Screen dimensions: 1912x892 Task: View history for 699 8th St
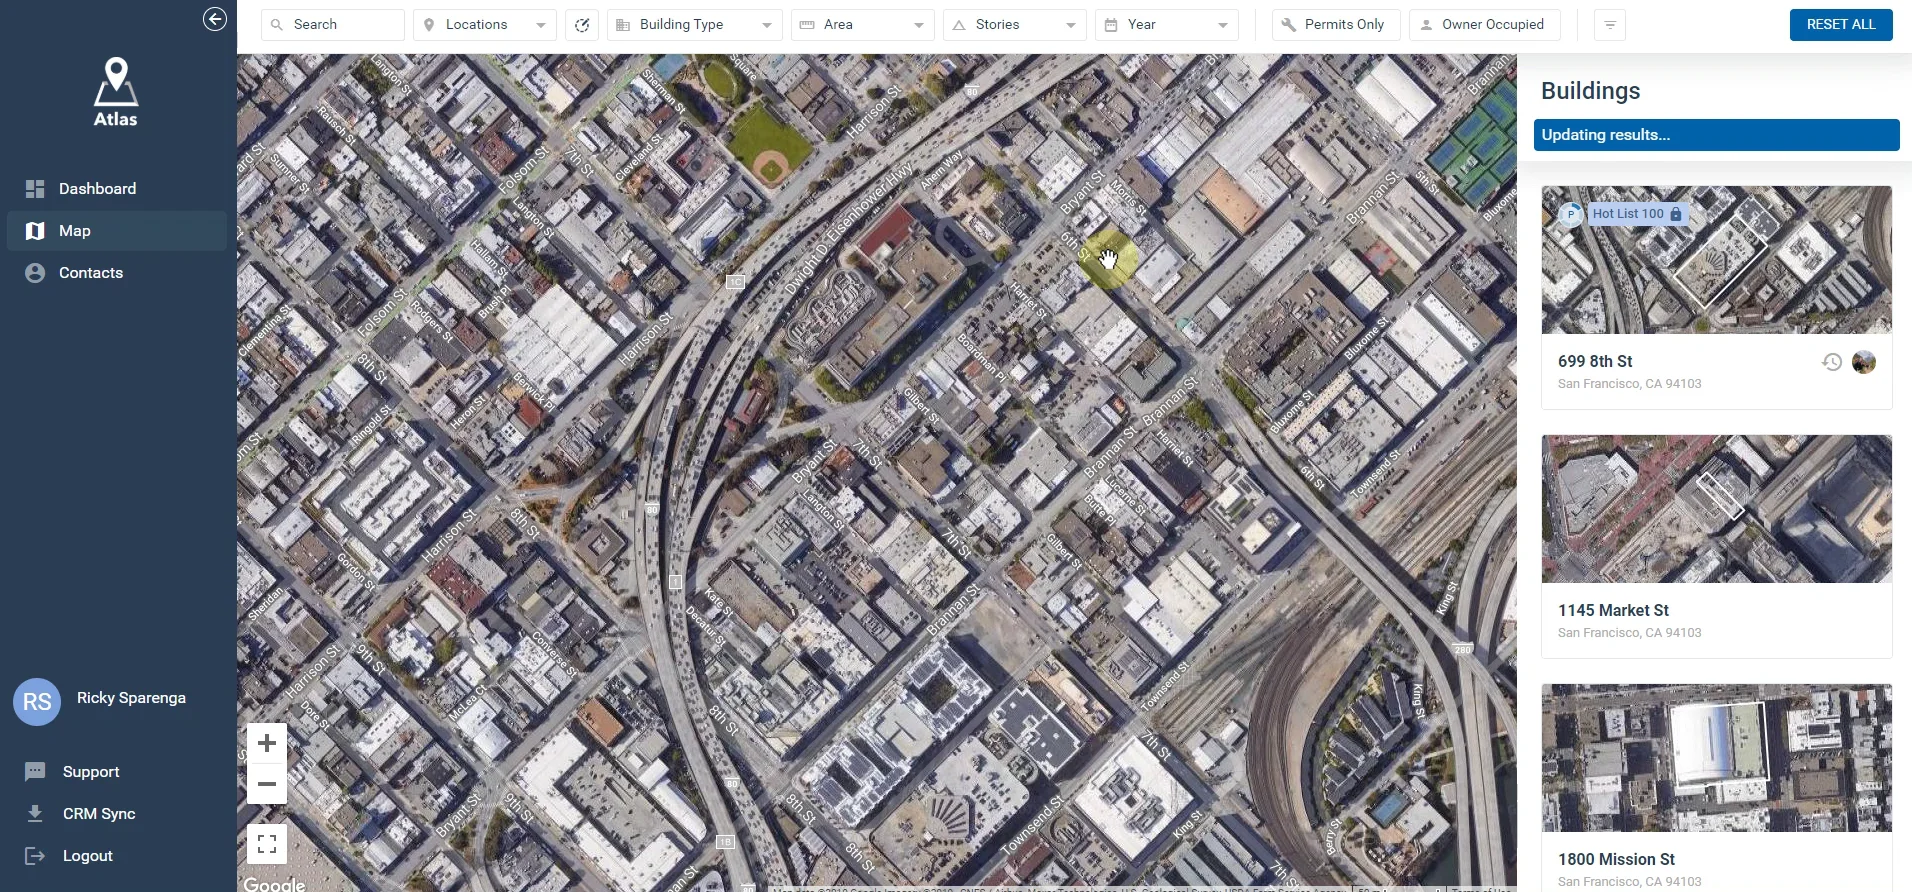1832,362
